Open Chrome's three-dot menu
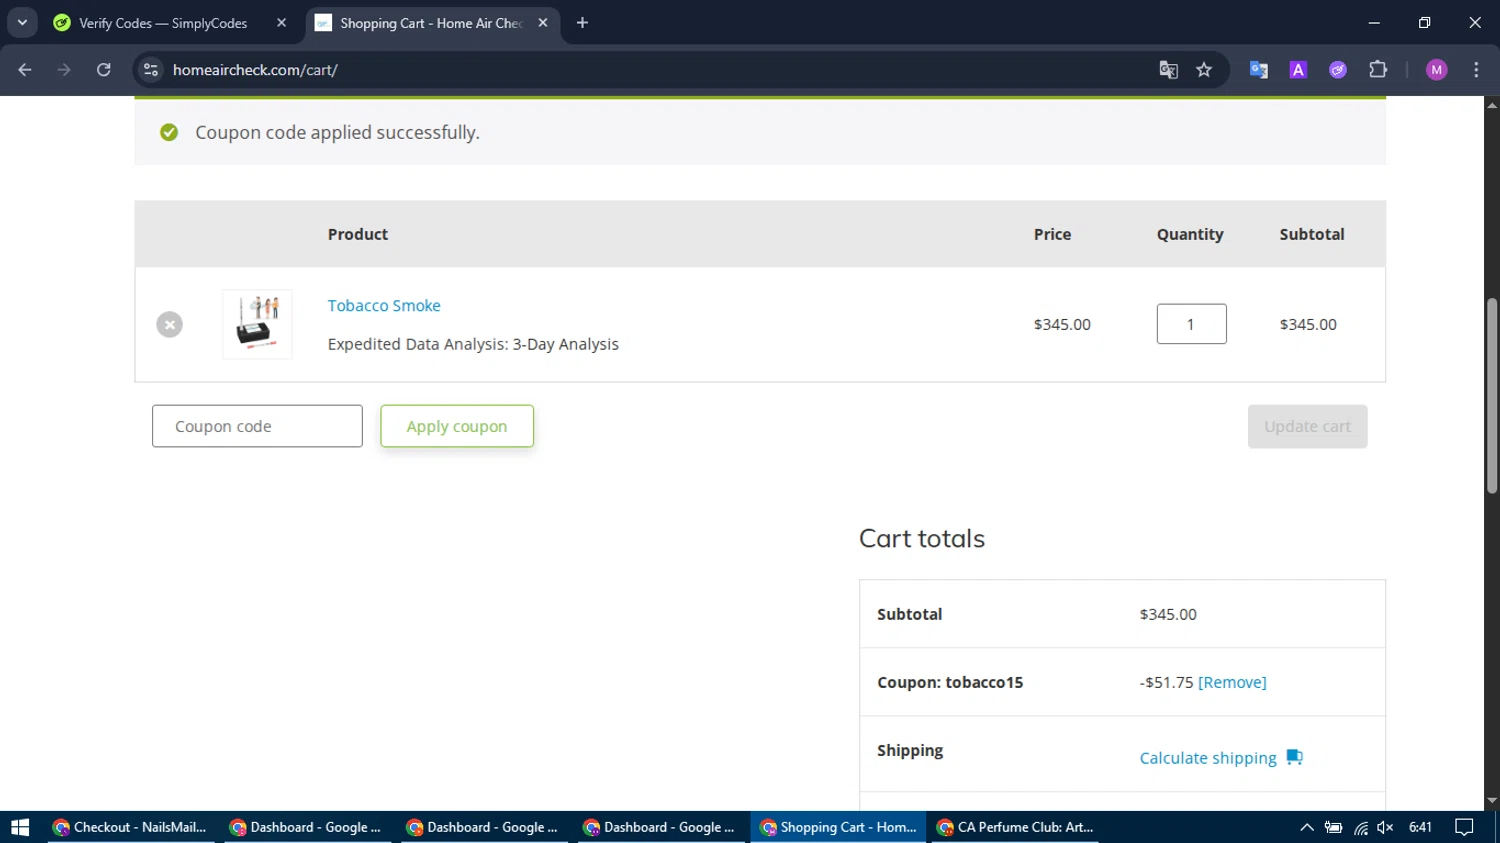The image size is (1500, 843). click(x=1476, y=70)
